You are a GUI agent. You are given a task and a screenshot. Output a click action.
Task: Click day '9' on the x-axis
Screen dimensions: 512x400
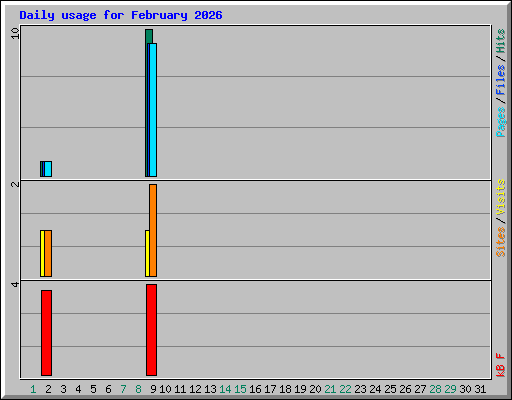[153, 389]
